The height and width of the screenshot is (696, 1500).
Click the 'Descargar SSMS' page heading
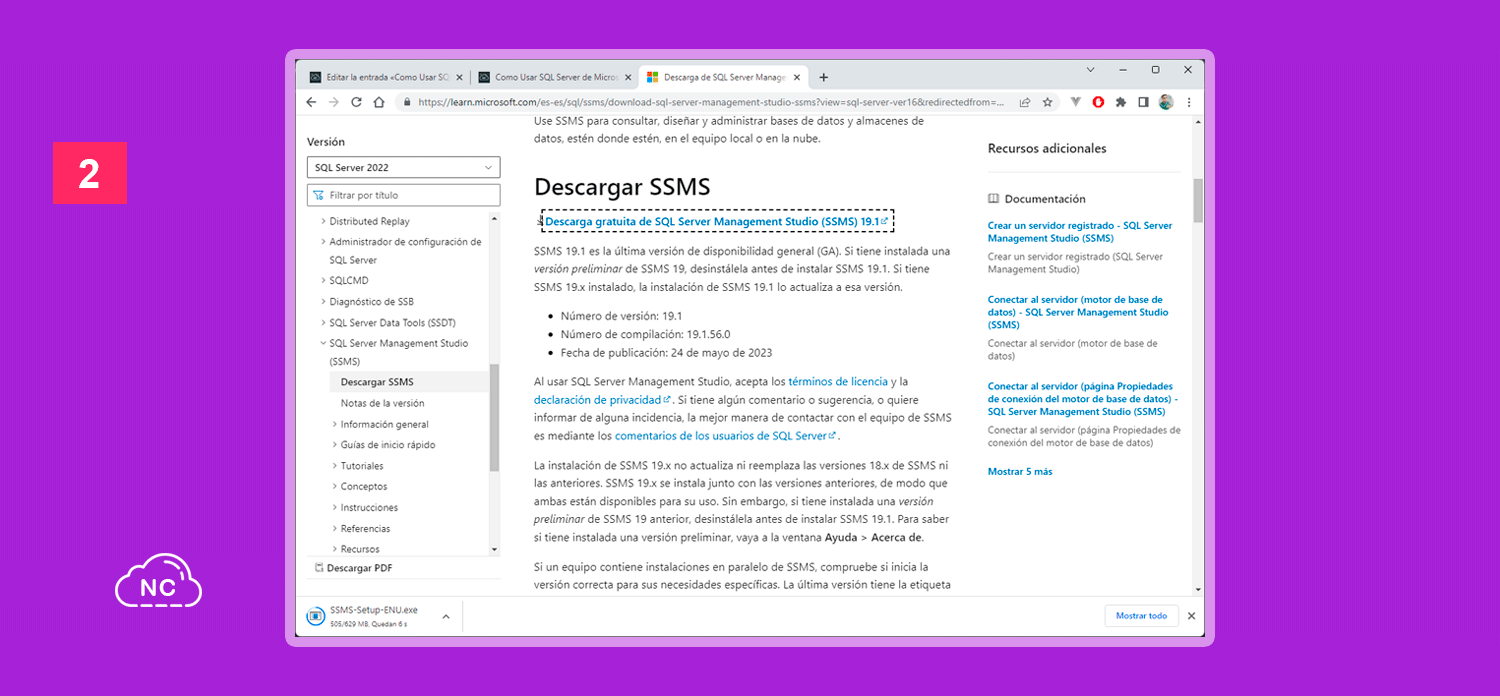[622, 186]
